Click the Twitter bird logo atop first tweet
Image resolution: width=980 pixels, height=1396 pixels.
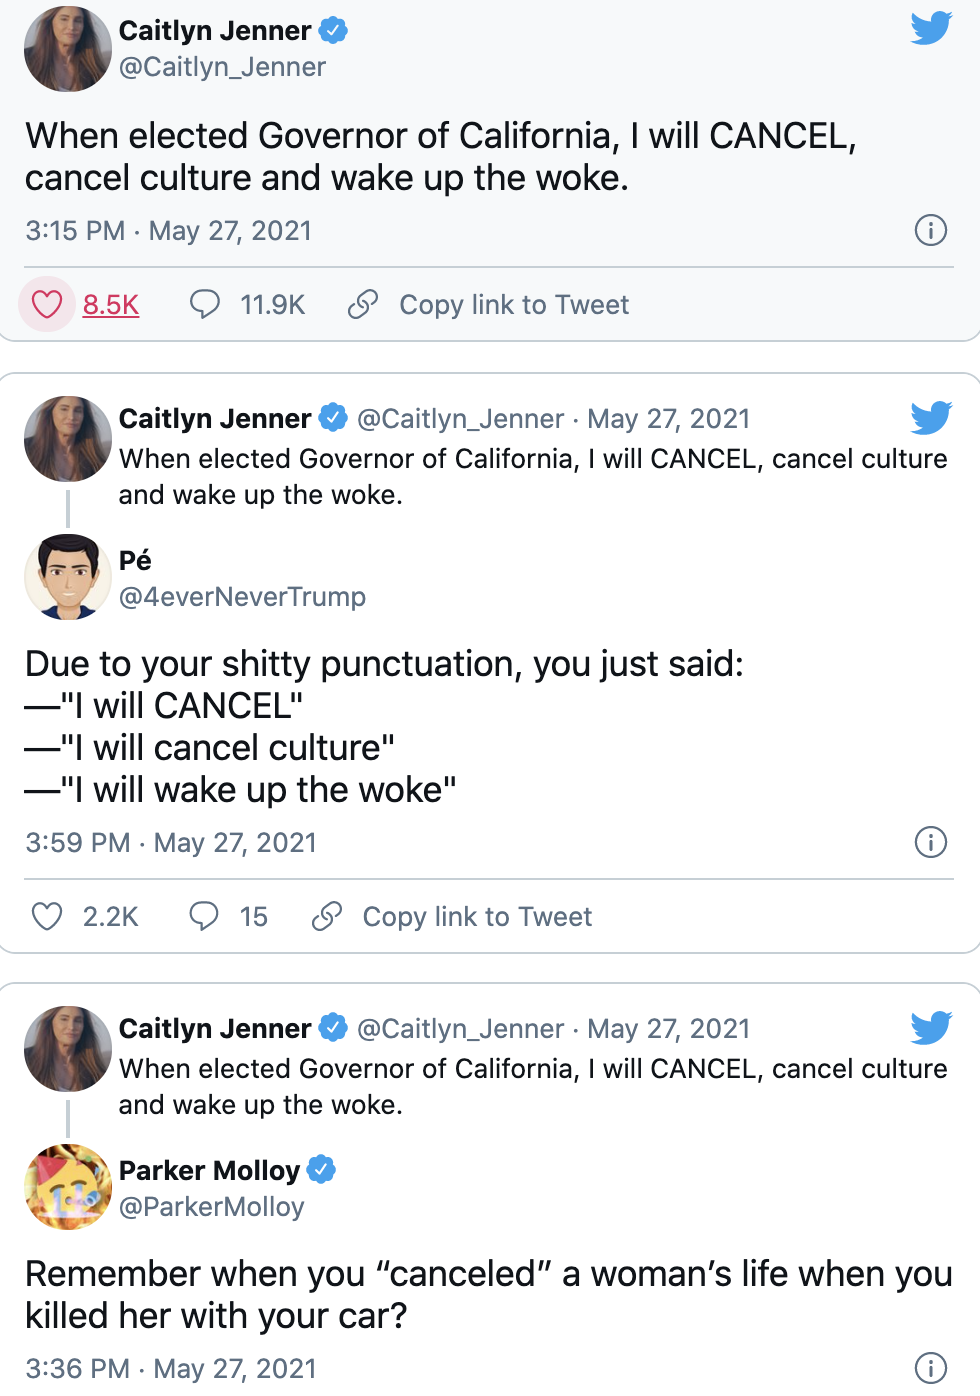pos(931,28)
